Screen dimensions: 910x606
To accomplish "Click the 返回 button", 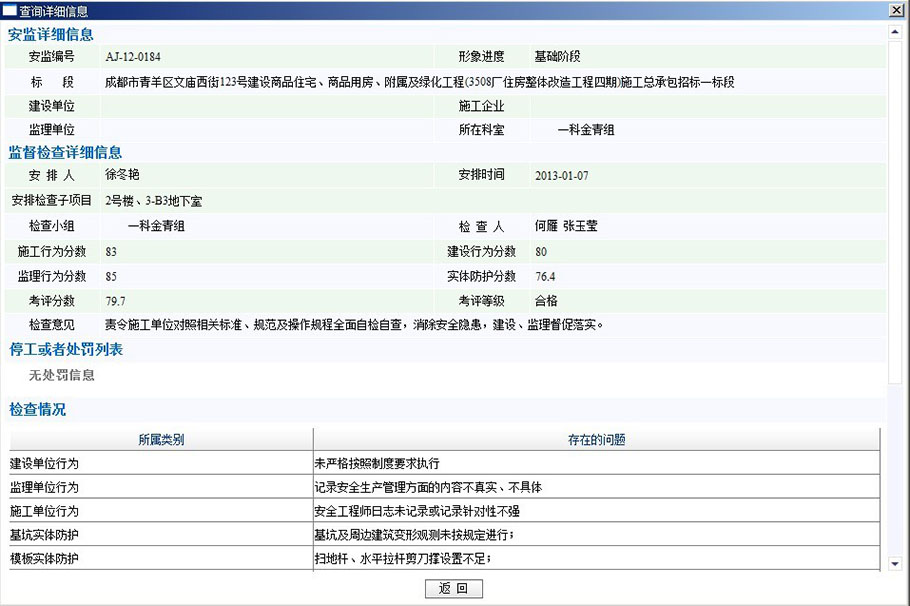I will tap(453, 589).
